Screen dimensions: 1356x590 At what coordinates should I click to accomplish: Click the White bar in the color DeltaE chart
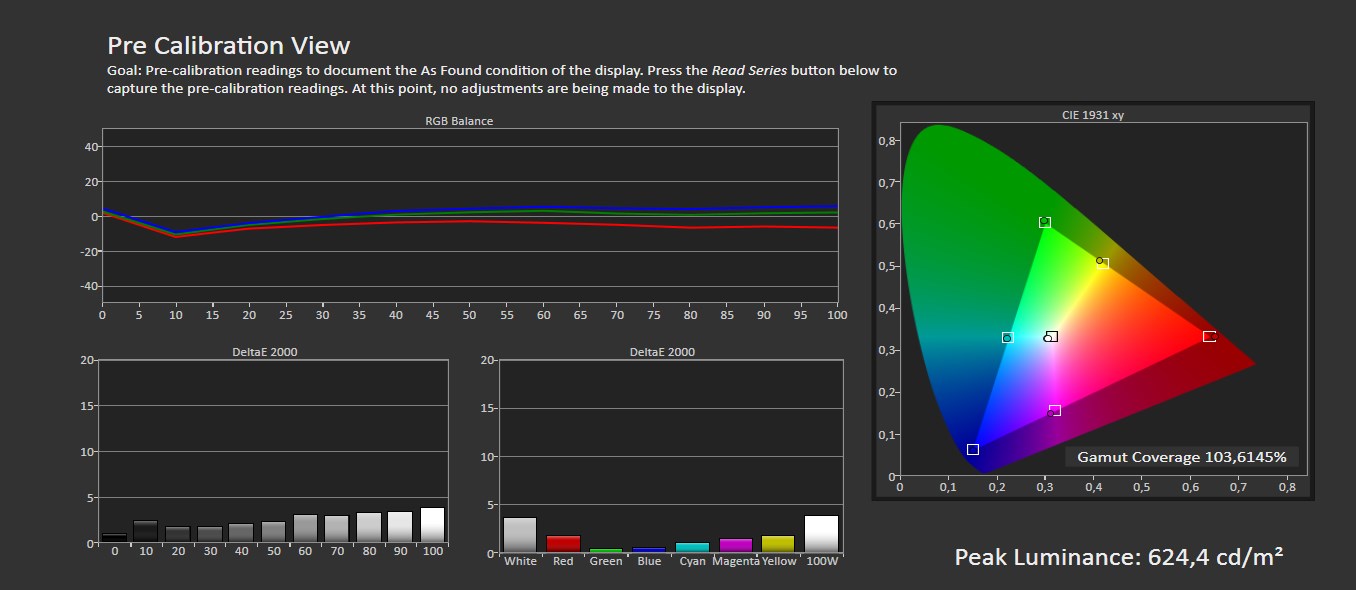coord(520,534)
